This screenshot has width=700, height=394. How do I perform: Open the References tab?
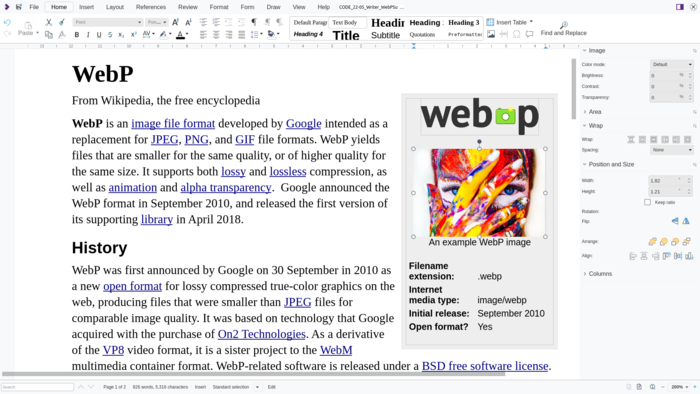coord(151,7)
